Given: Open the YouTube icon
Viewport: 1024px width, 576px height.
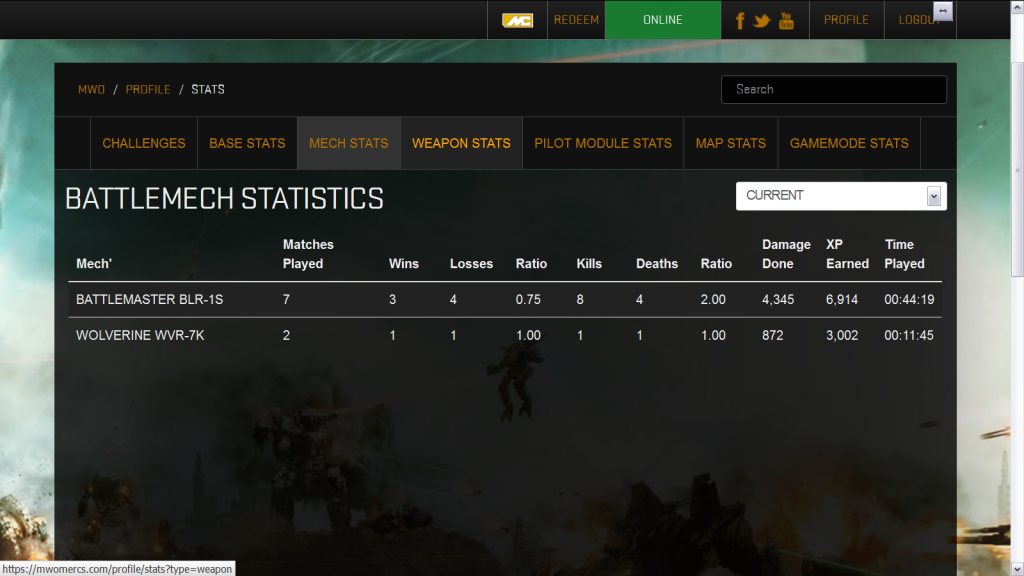Looking at the screenshot, I should [x=786, y=21].
